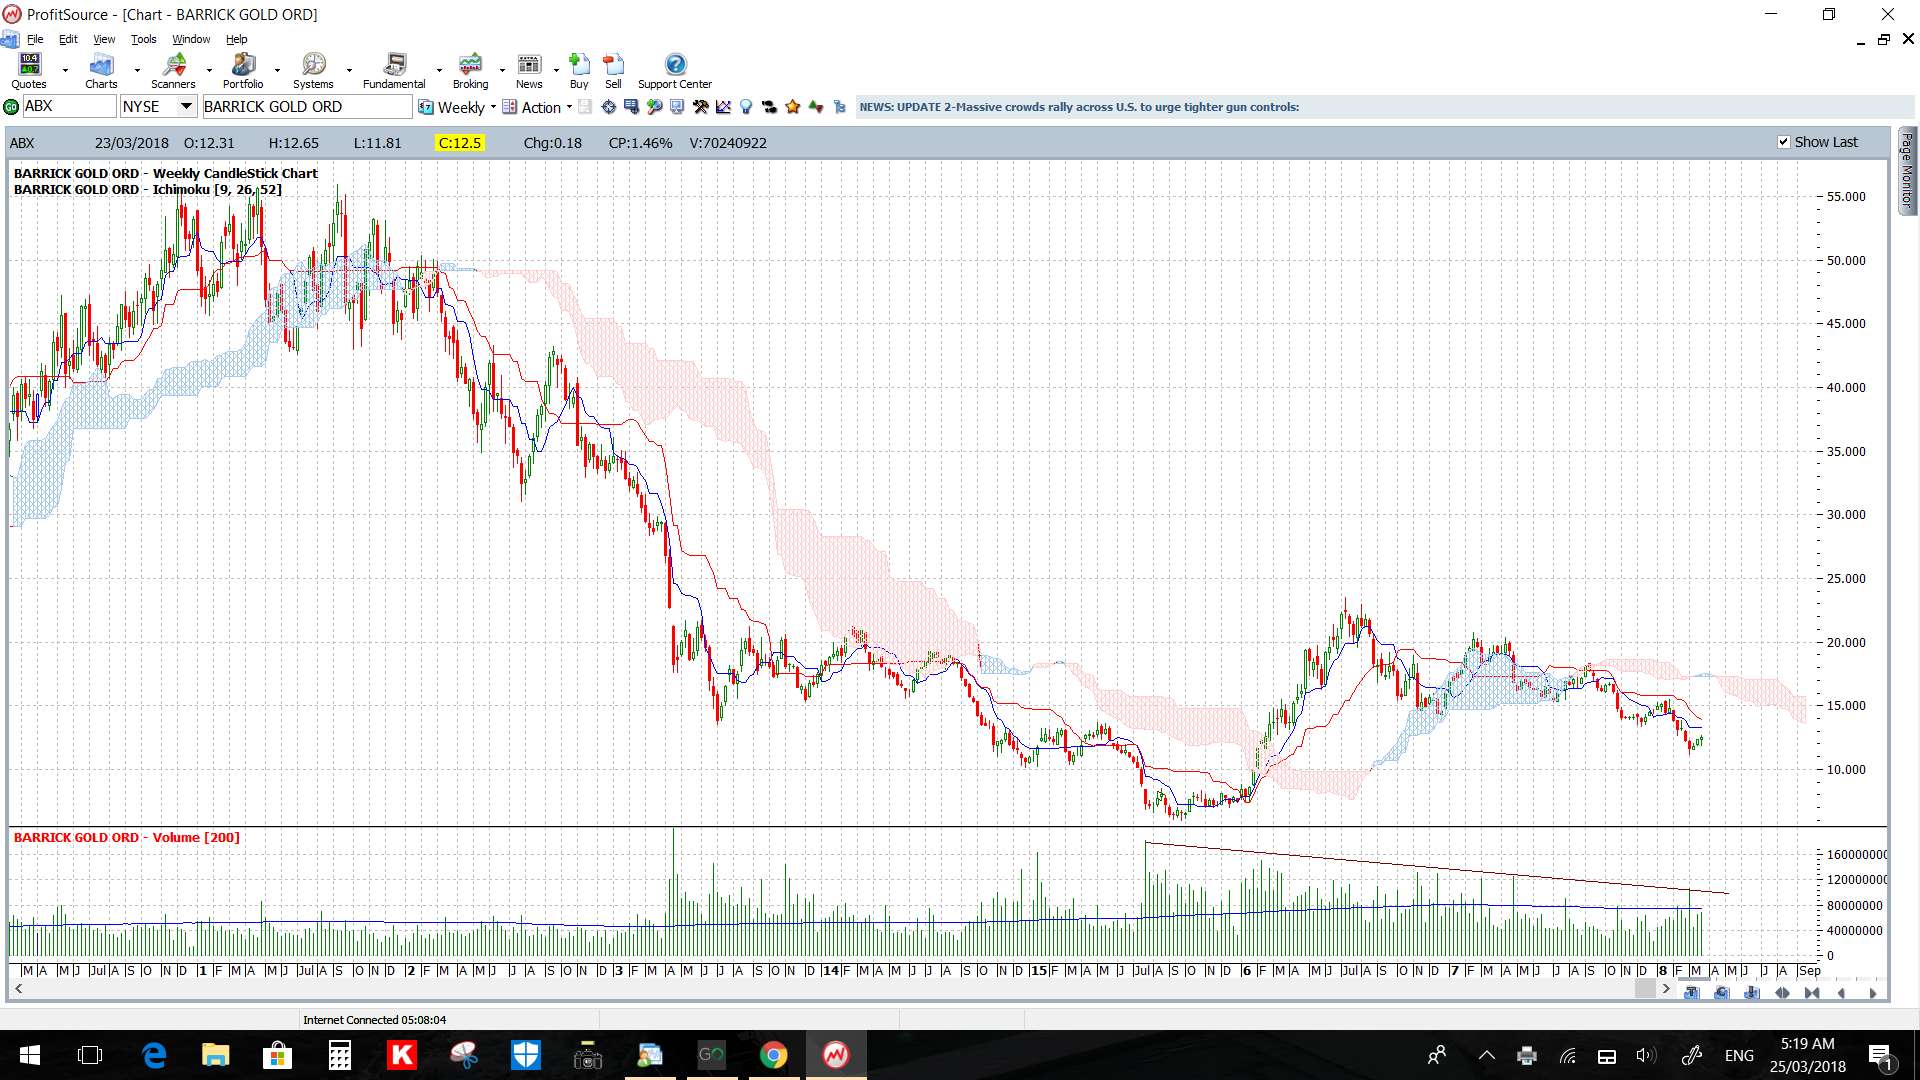
Task: Open the Help menu
Action: tap(236, 39)
